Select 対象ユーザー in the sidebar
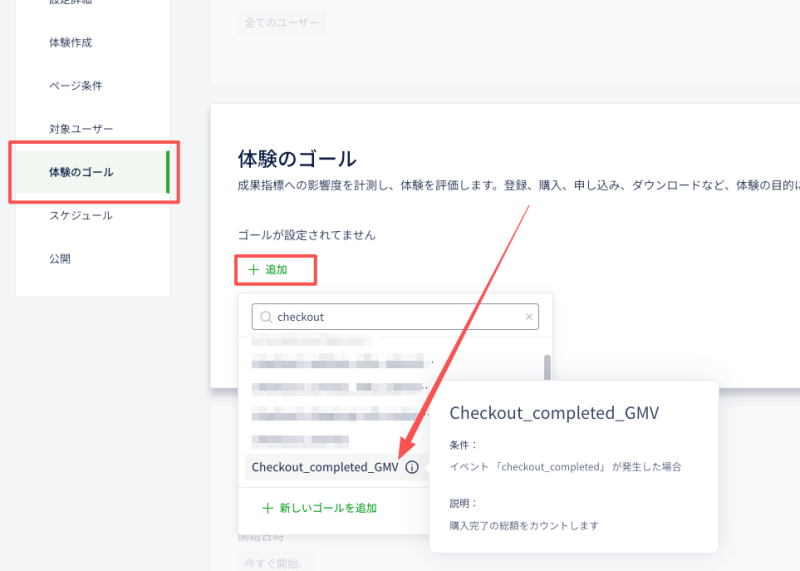Image resolution: width=800 pixels, height=571 pixels. click(81, 129)
